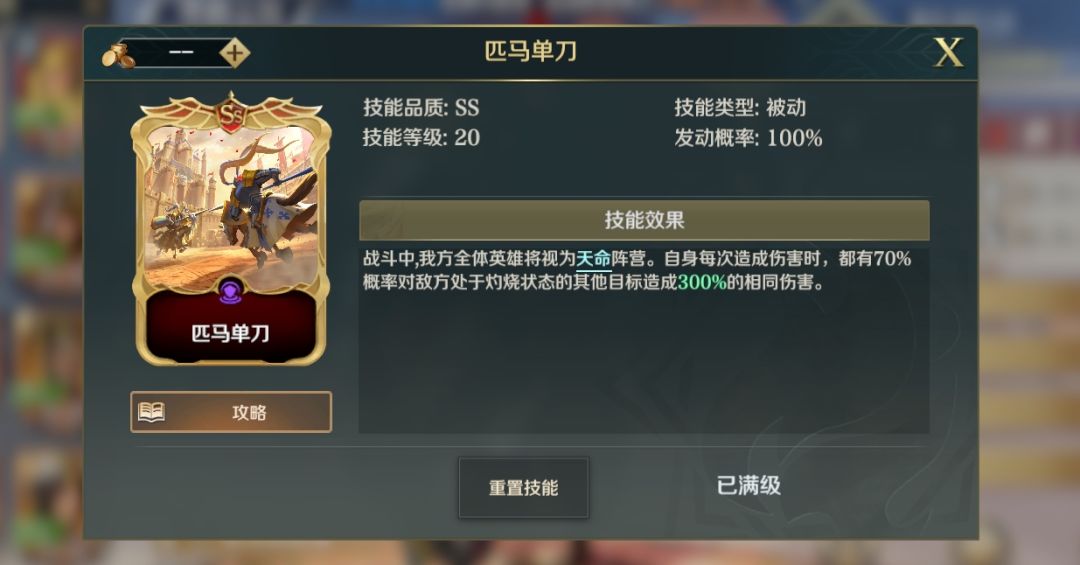Screen dimensions: 1080x565
Task: Click the SS badge atop the skill card
Action: 231,115
